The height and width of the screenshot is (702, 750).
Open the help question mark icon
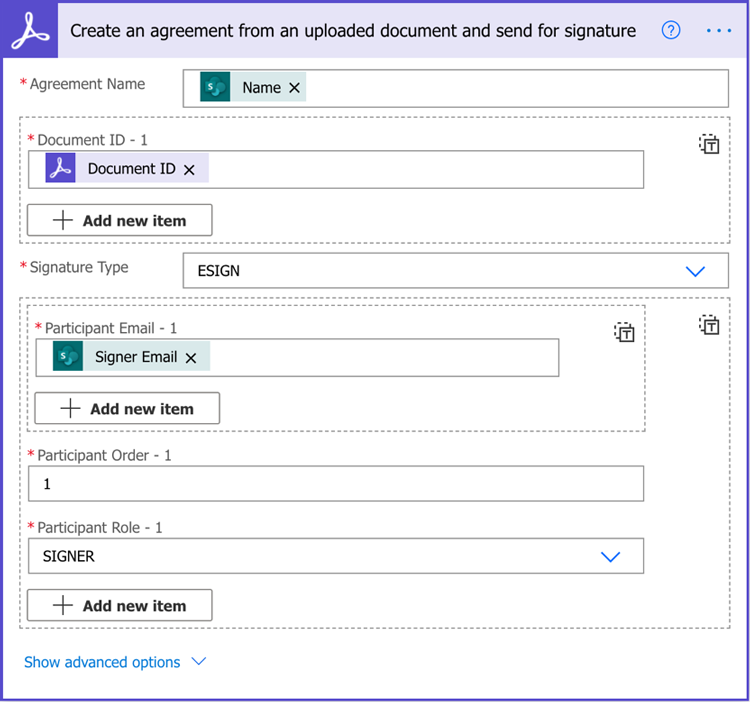[x=671, y=31]
